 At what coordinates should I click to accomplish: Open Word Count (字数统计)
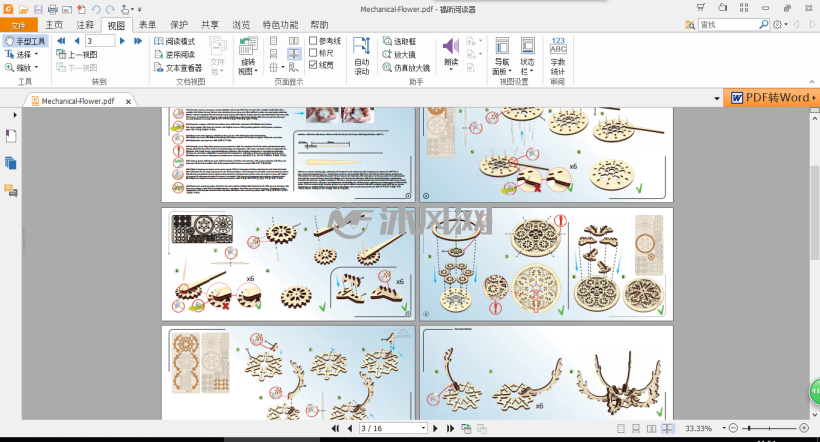pyautogui.click(x=558, y=56)
